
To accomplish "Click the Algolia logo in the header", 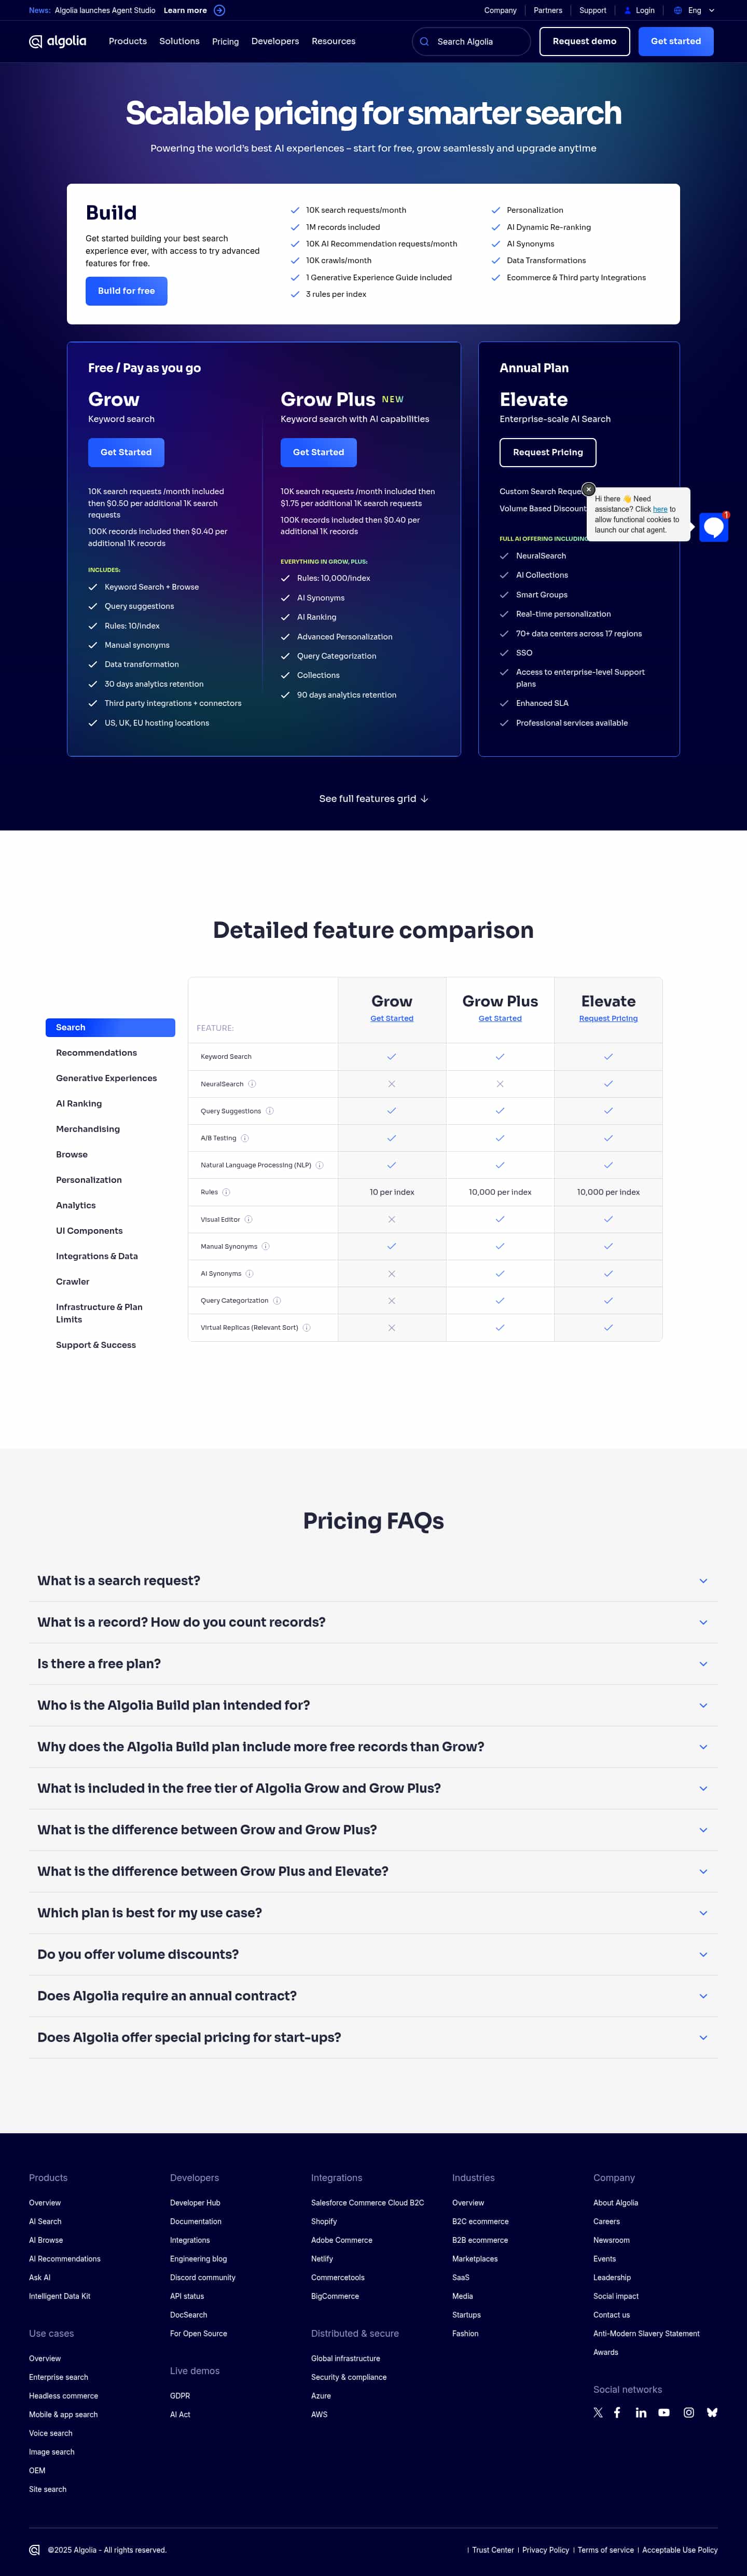I will click(58, 41).
